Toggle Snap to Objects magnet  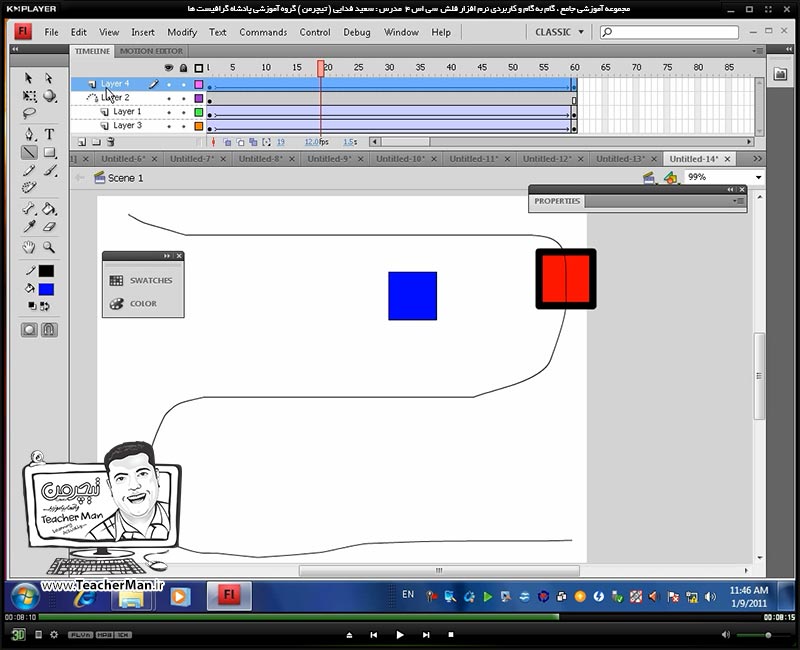(49, 330)
